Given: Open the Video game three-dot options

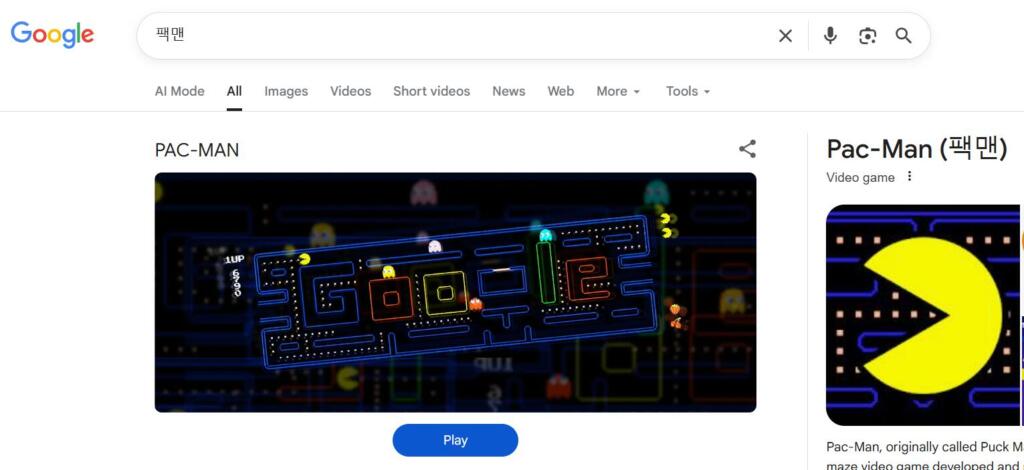Looking at the screenshot, I should (909, 177).
